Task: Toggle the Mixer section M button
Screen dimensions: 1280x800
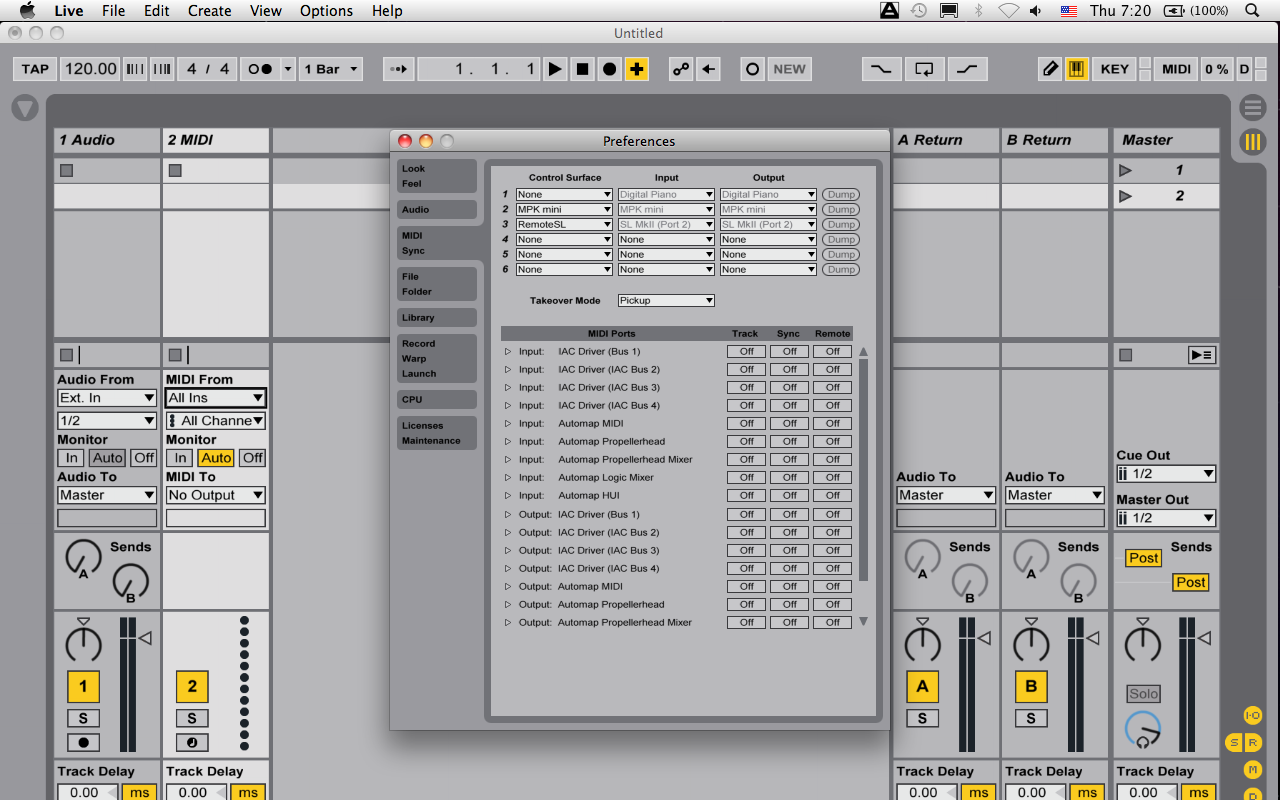Action: point(1252,769)
